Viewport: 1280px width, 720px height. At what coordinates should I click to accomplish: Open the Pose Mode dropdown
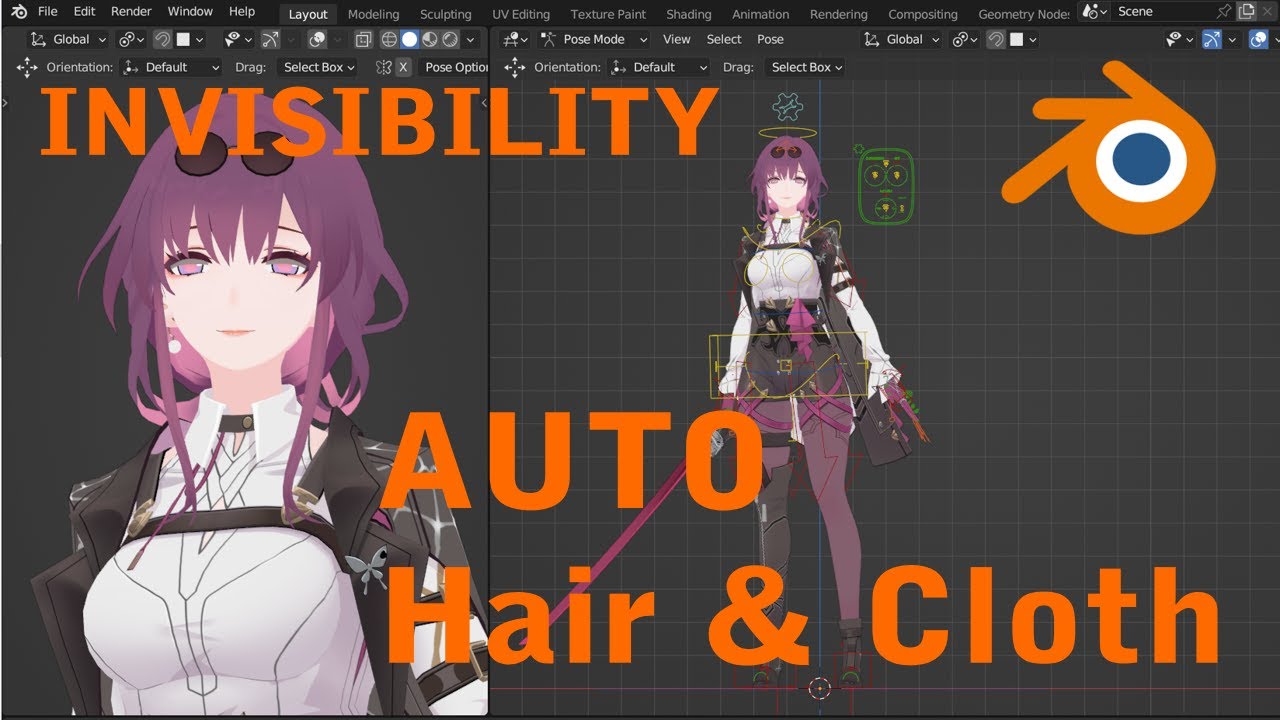(x=594, y=39)
